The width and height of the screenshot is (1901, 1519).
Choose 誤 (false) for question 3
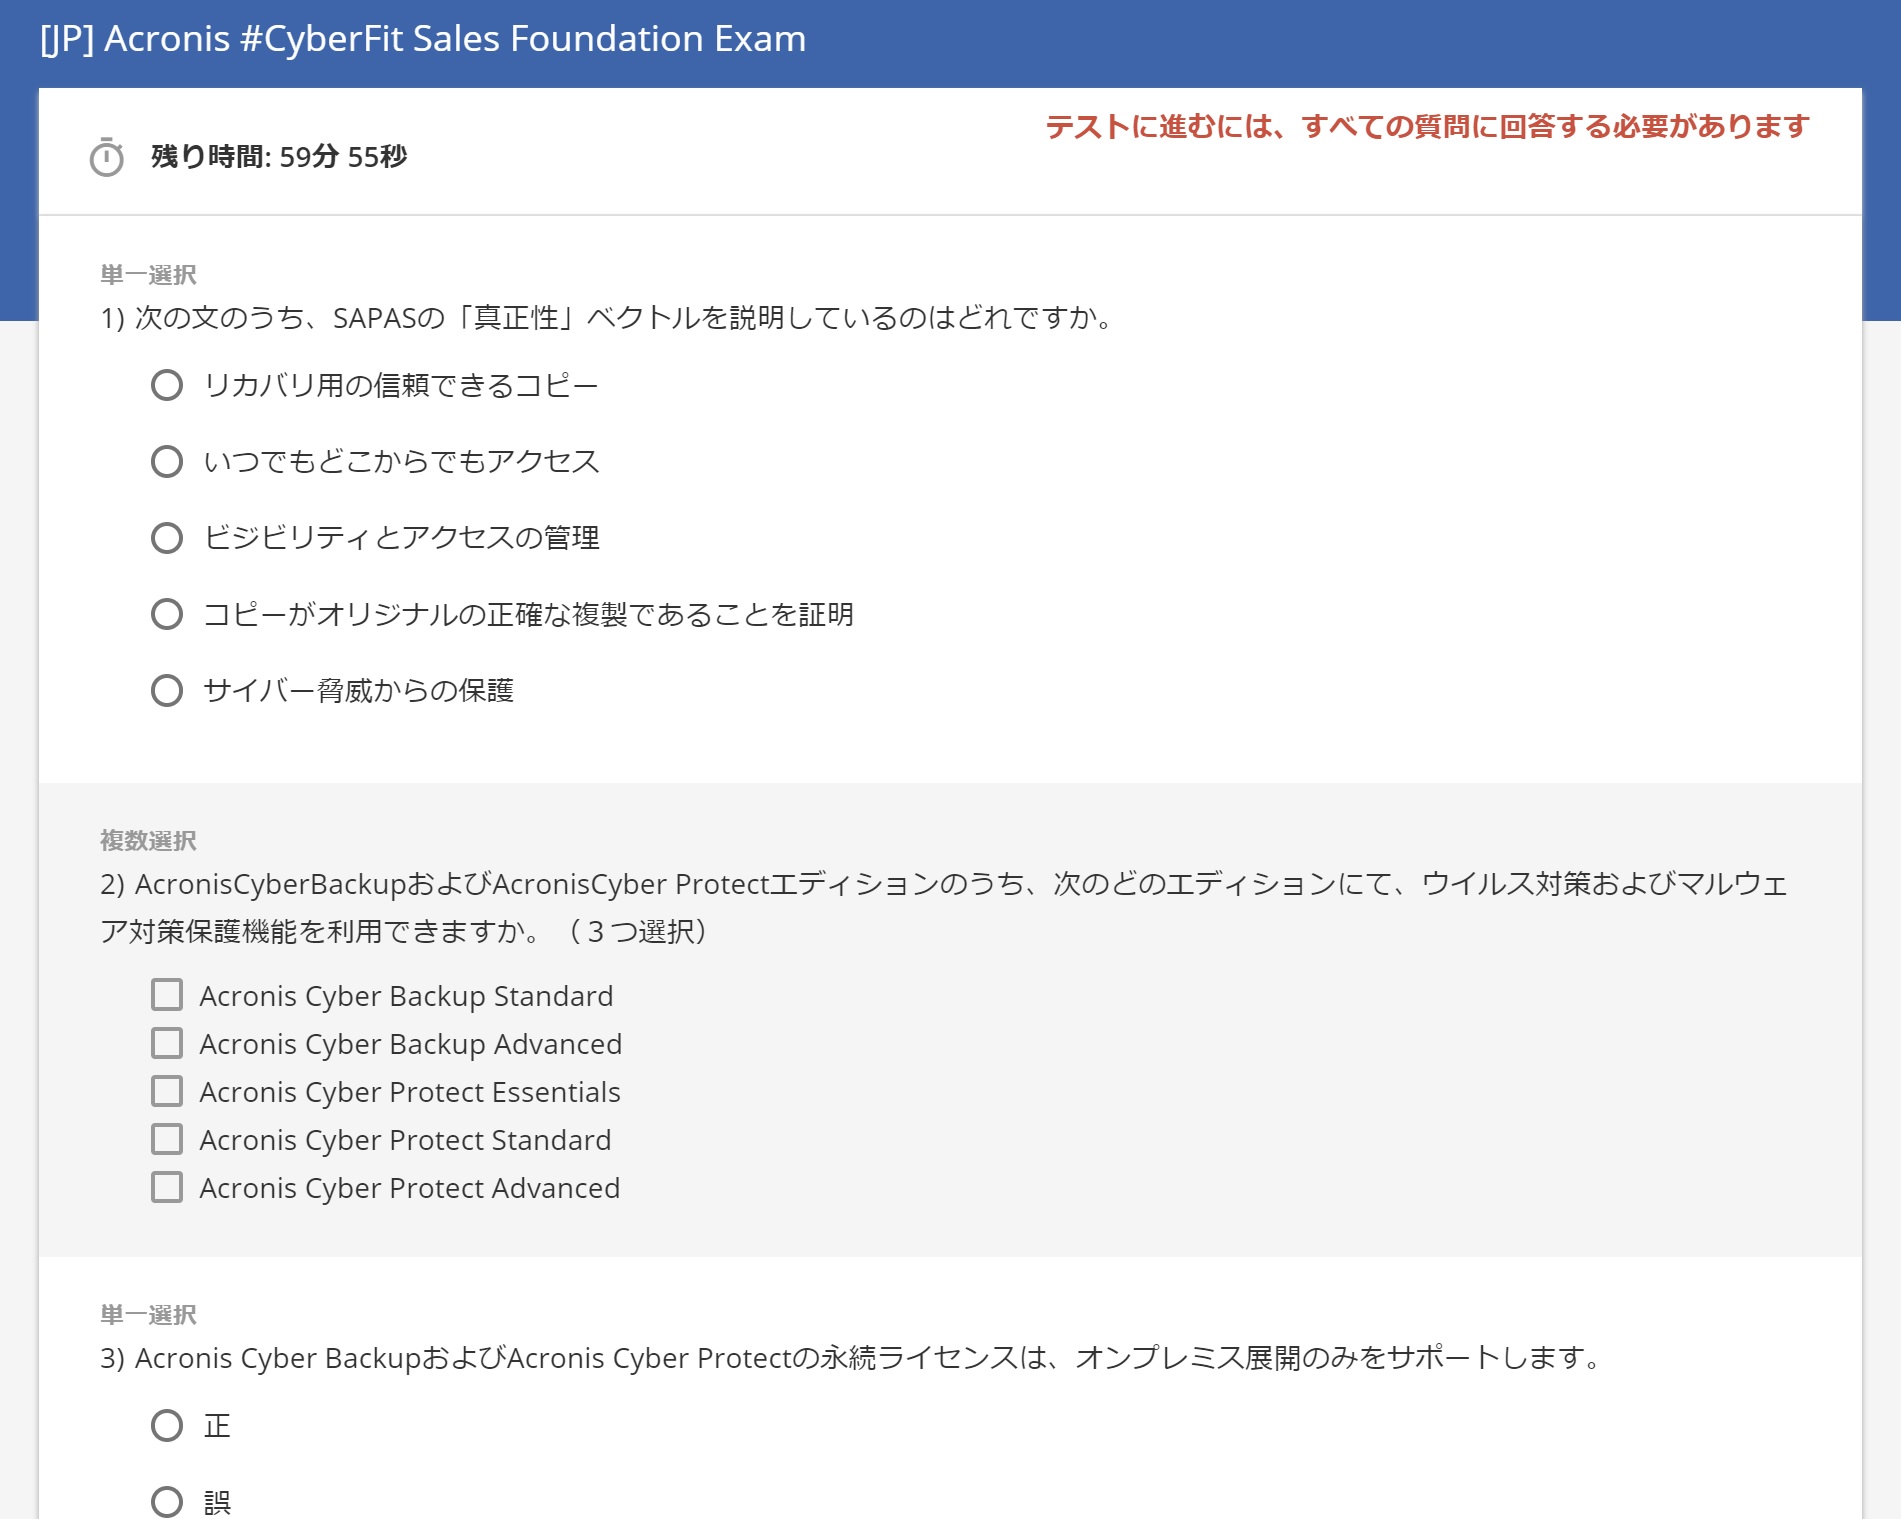pyautogui.click(x=167, y=1501)
